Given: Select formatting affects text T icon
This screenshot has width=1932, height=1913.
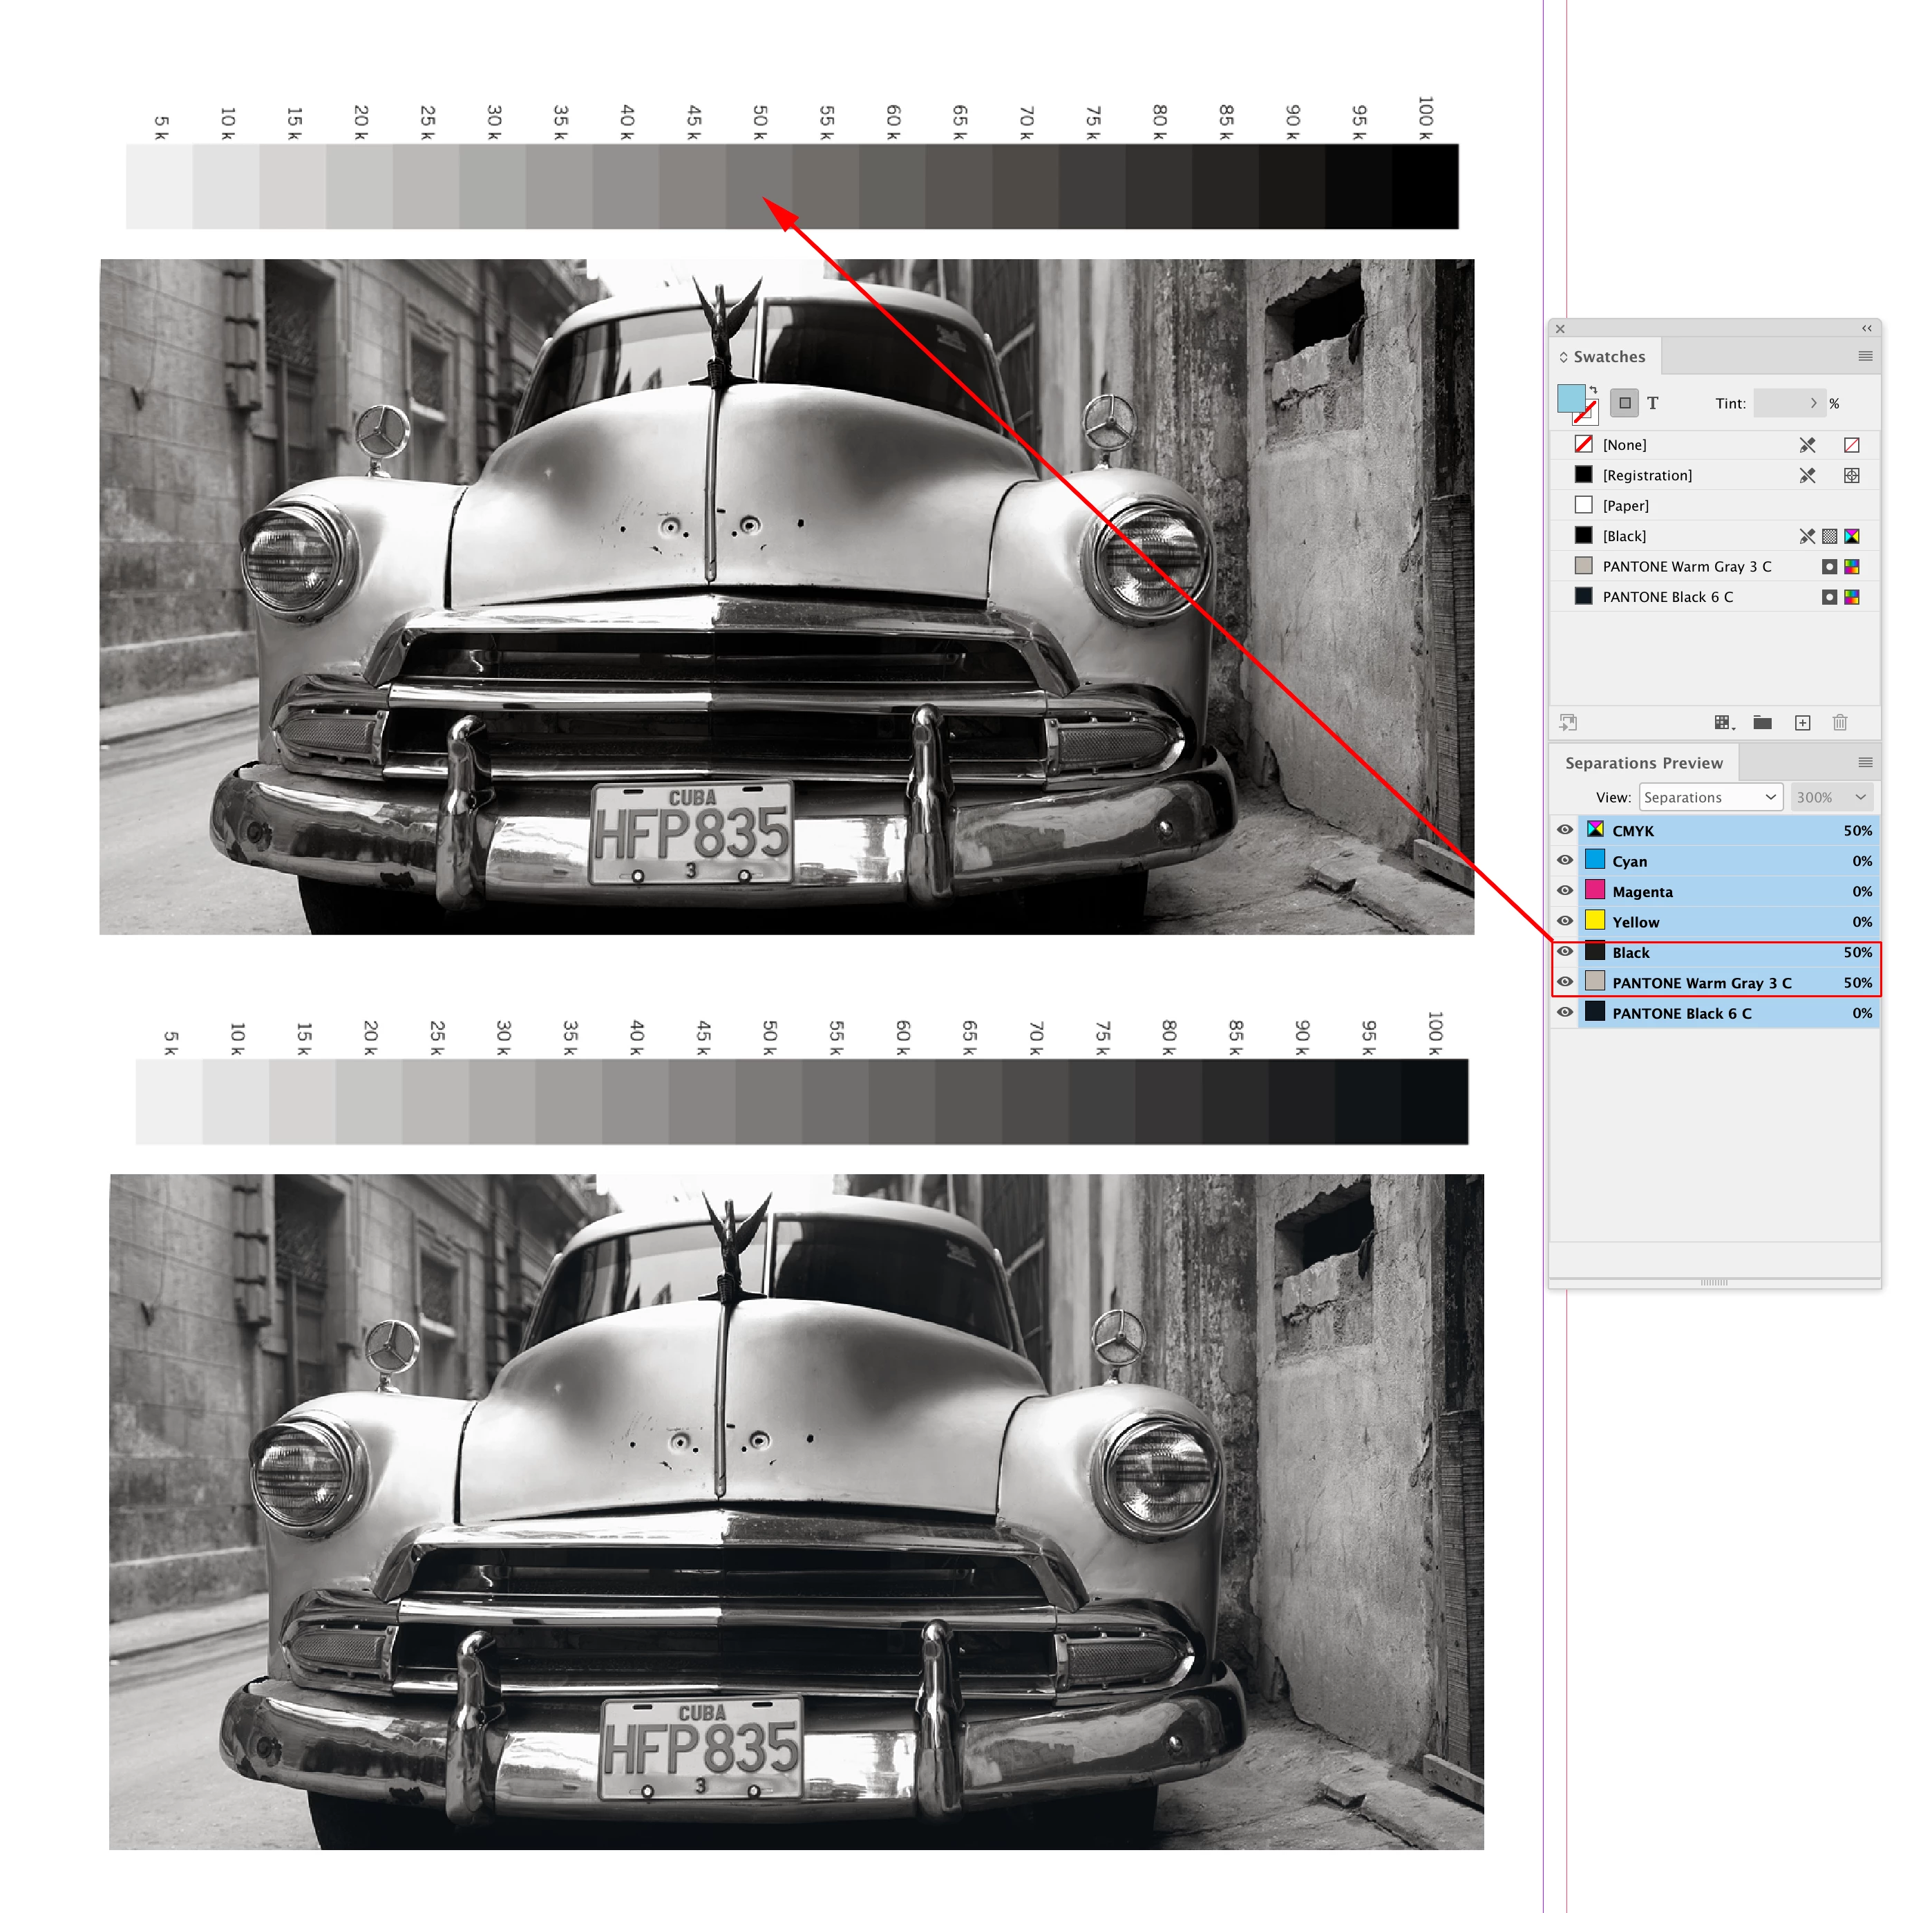Looking at the screenshot, I should click(1653, 403).
